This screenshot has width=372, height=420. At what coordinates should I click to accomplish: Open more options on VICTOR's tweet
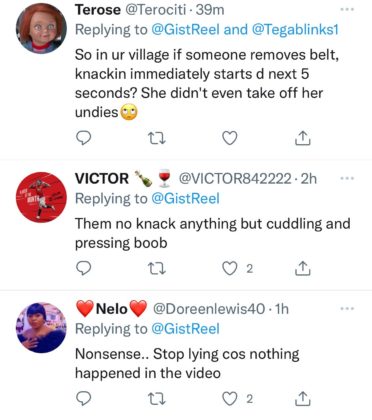[347, 178]
